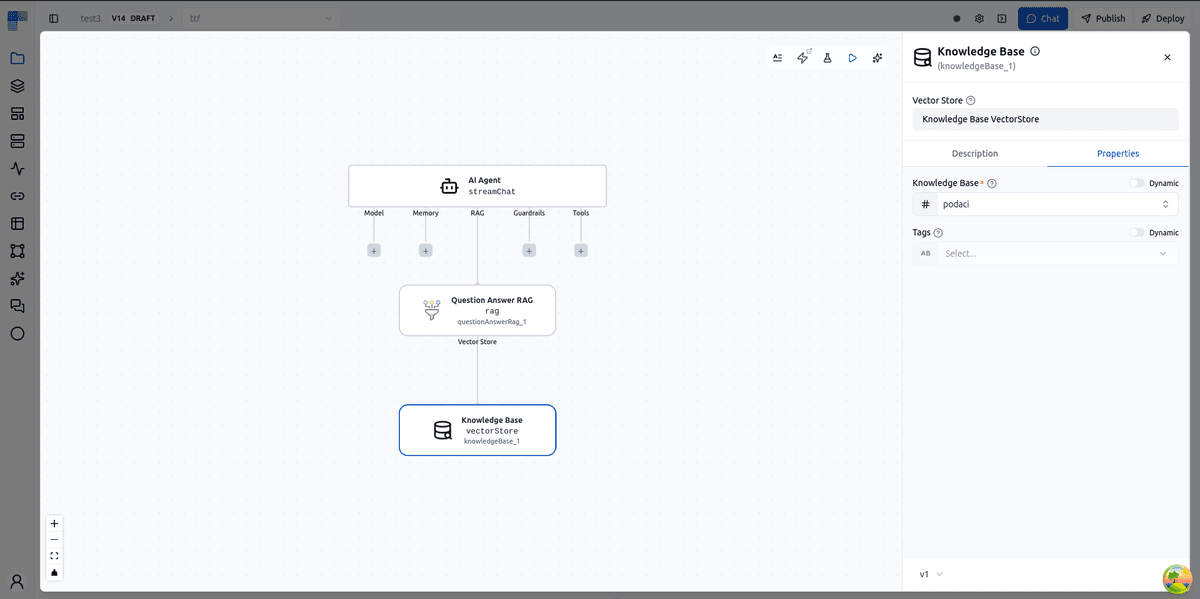The height and width of the screenshot is (599, 1200).
Task: Click the blocks layout sidebar icon
Action: click(17, 113)
